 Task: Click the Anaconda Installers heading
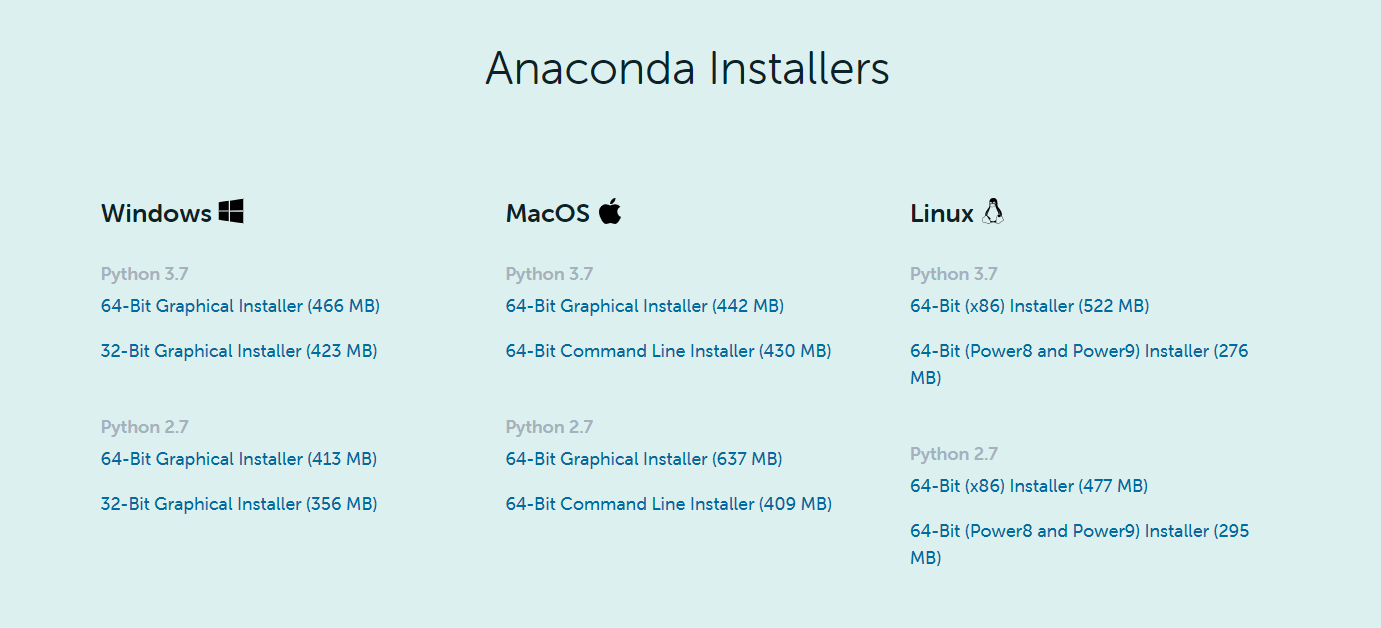tap(688, 68)
